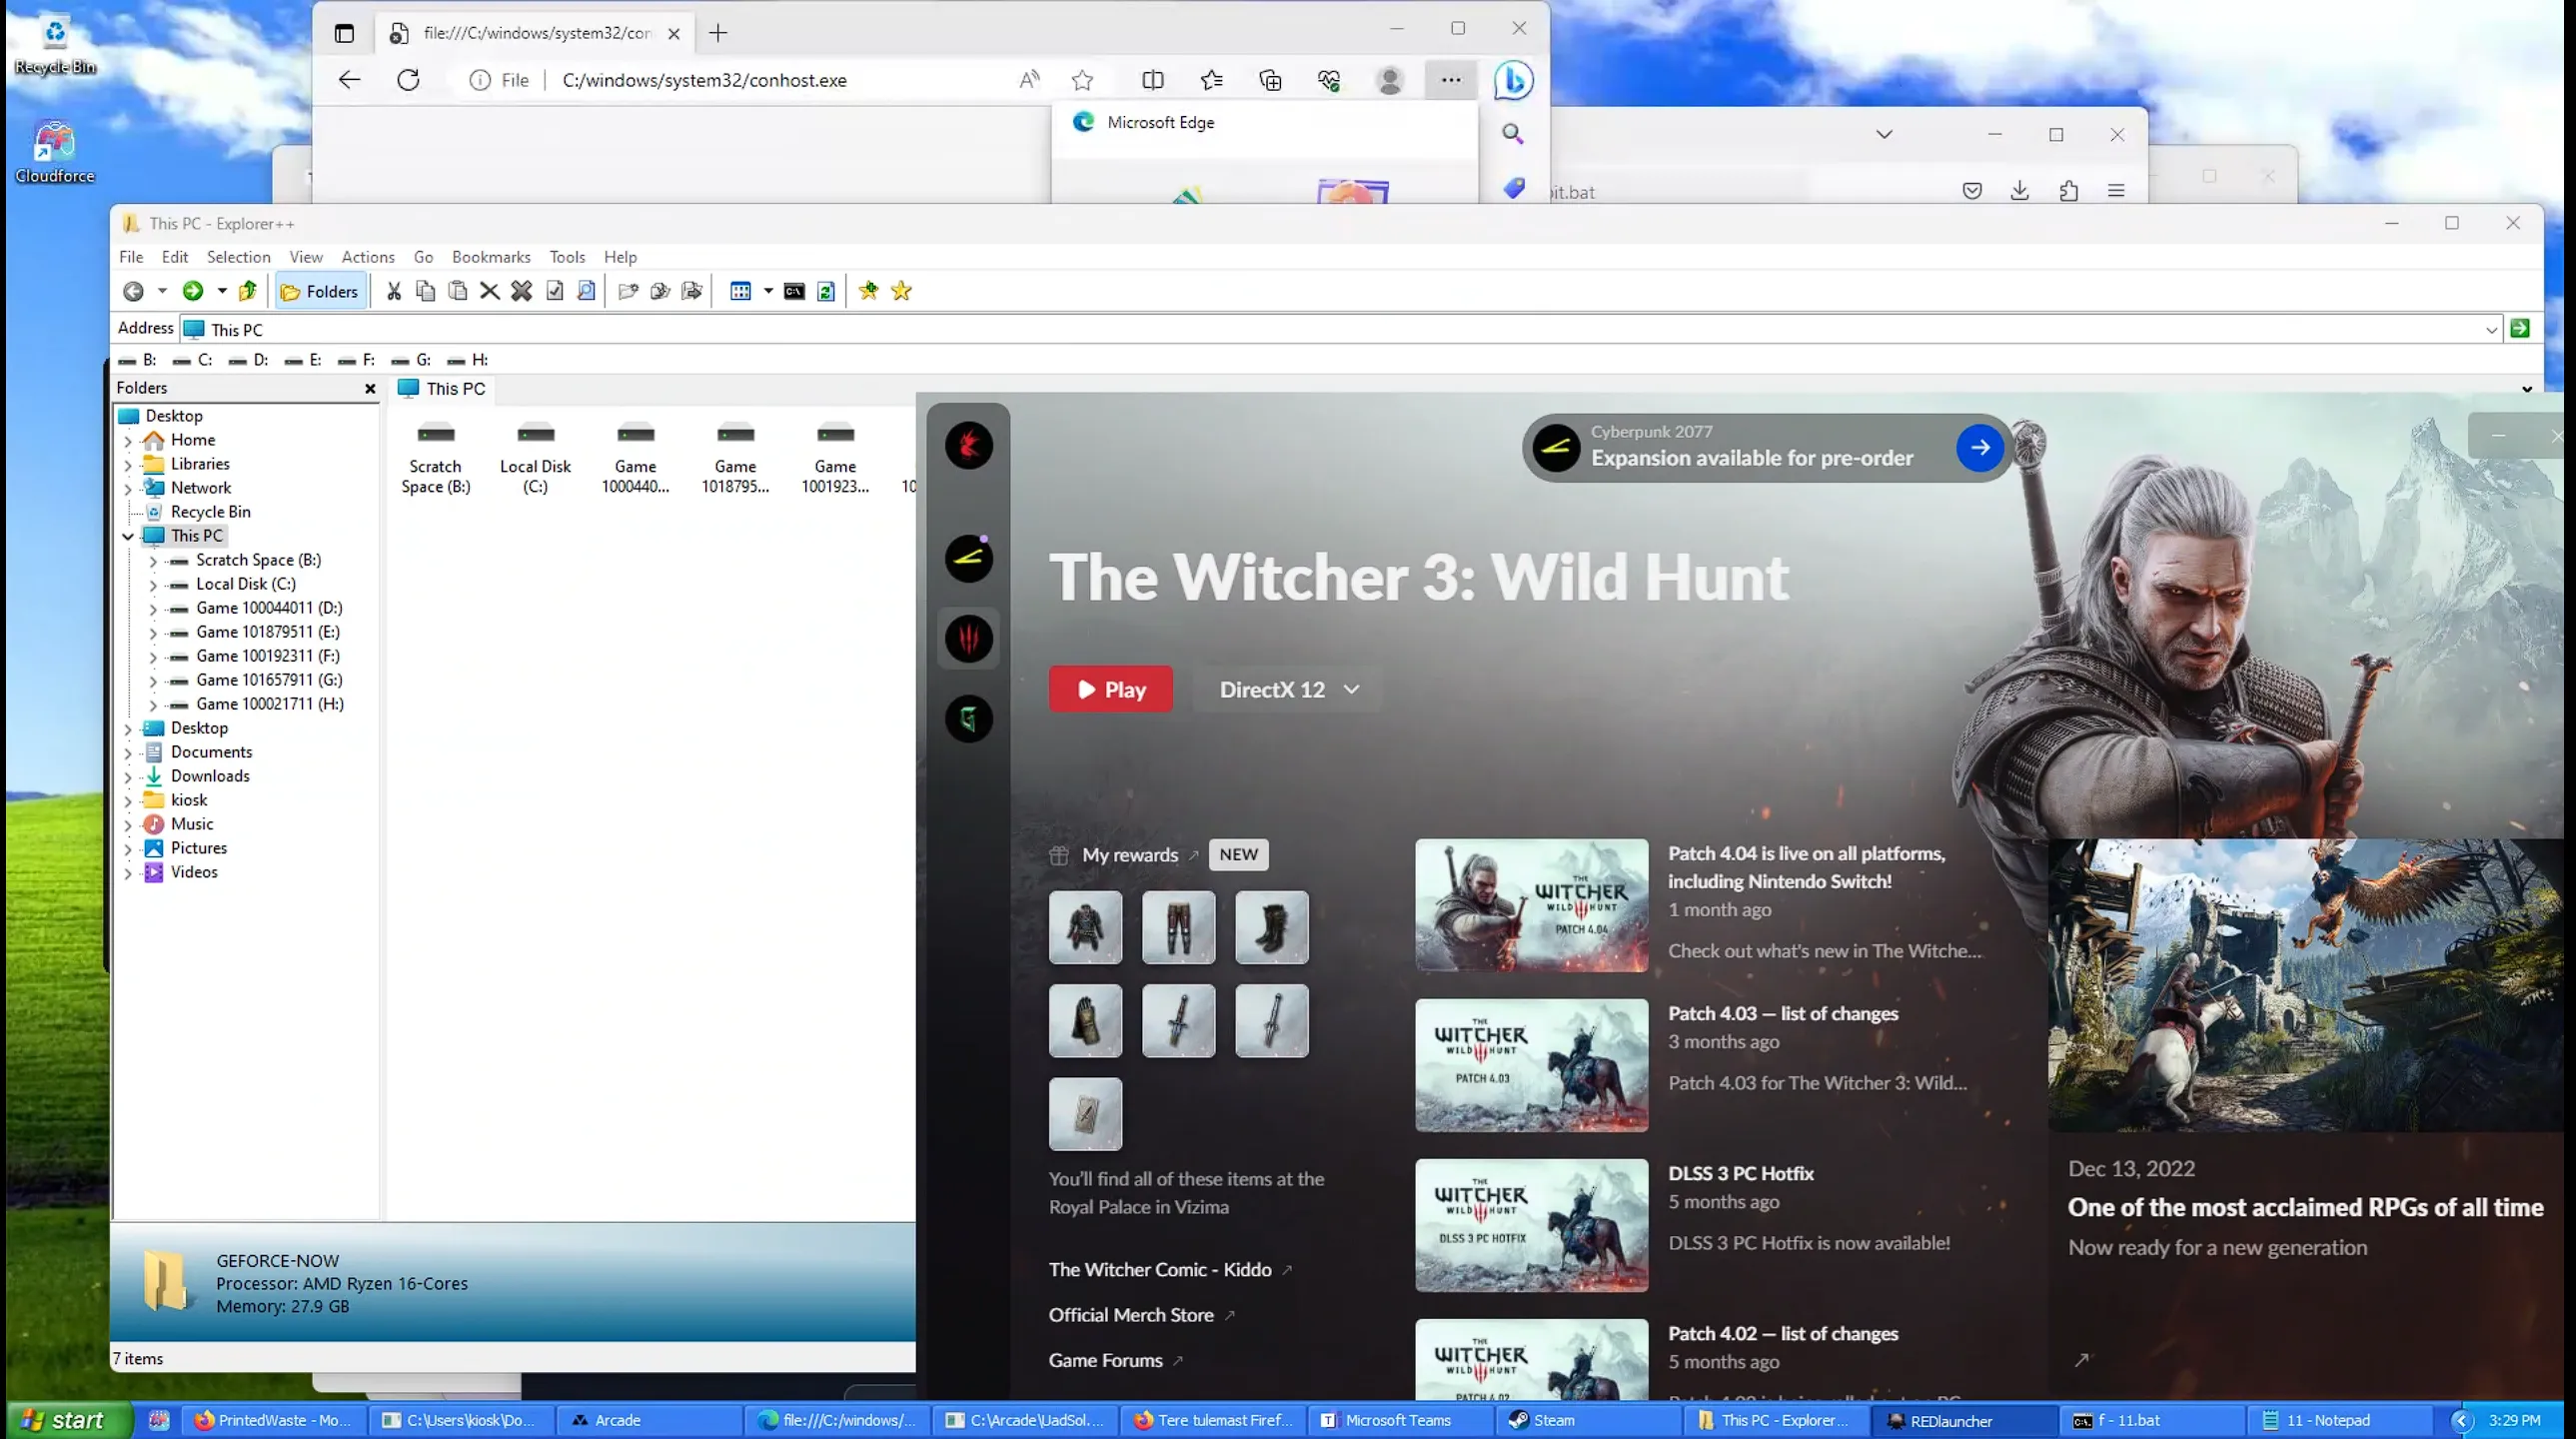Expand Local Disk (C:) in folder tree

point(153,585)
